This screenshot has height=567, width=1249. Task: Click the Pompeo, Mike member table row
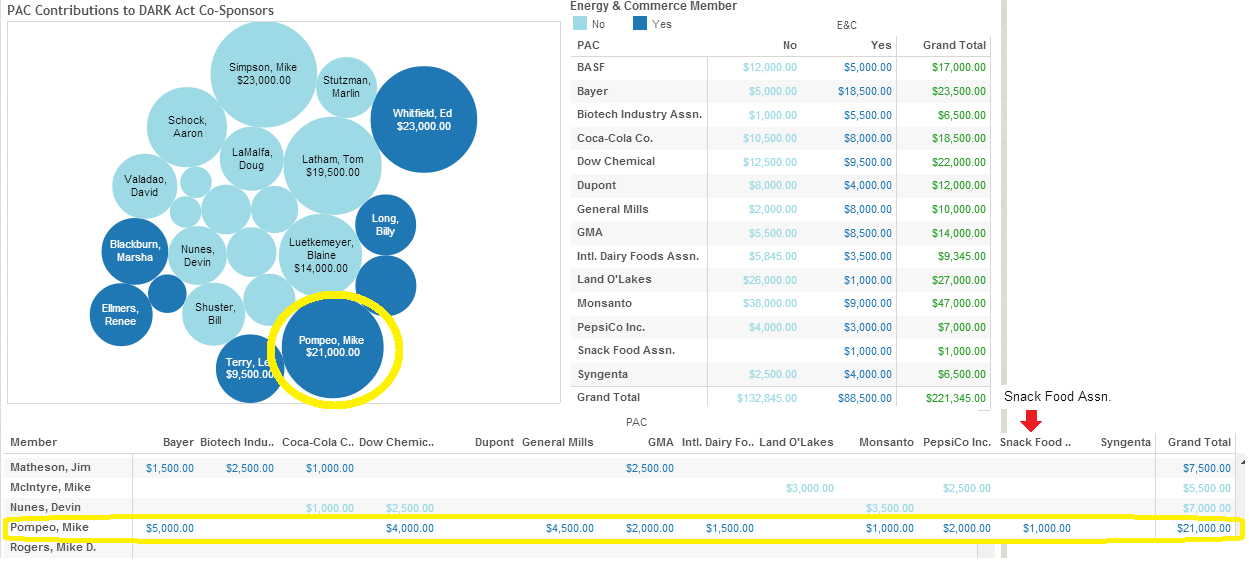click(x=620, y=528)
